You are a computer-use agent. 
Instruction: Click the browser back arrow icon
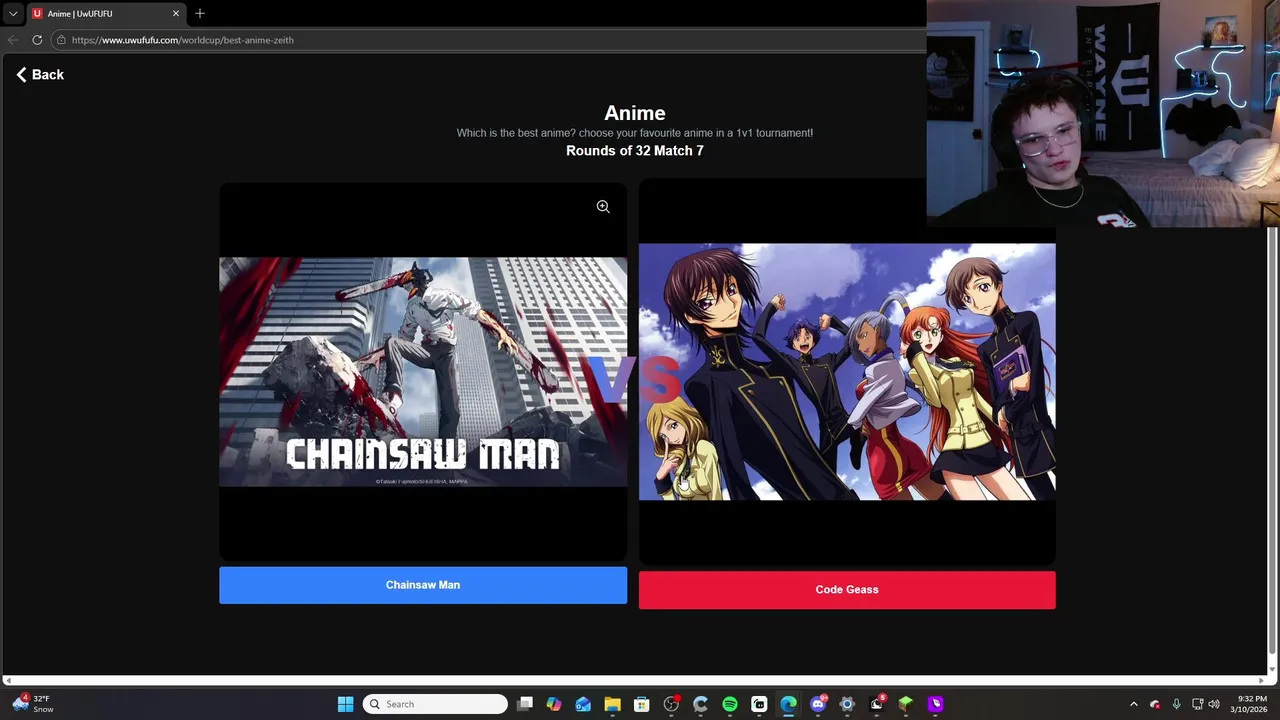click(x=13, y=40)
